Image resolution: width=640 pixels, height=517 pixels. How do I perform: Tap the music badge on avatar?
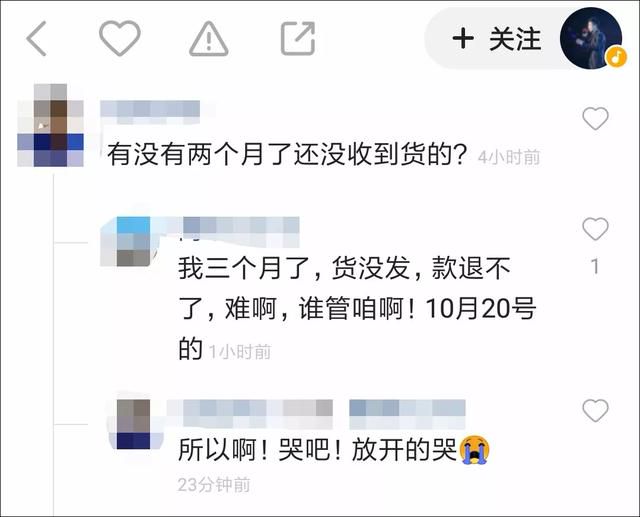click(616, 57)
